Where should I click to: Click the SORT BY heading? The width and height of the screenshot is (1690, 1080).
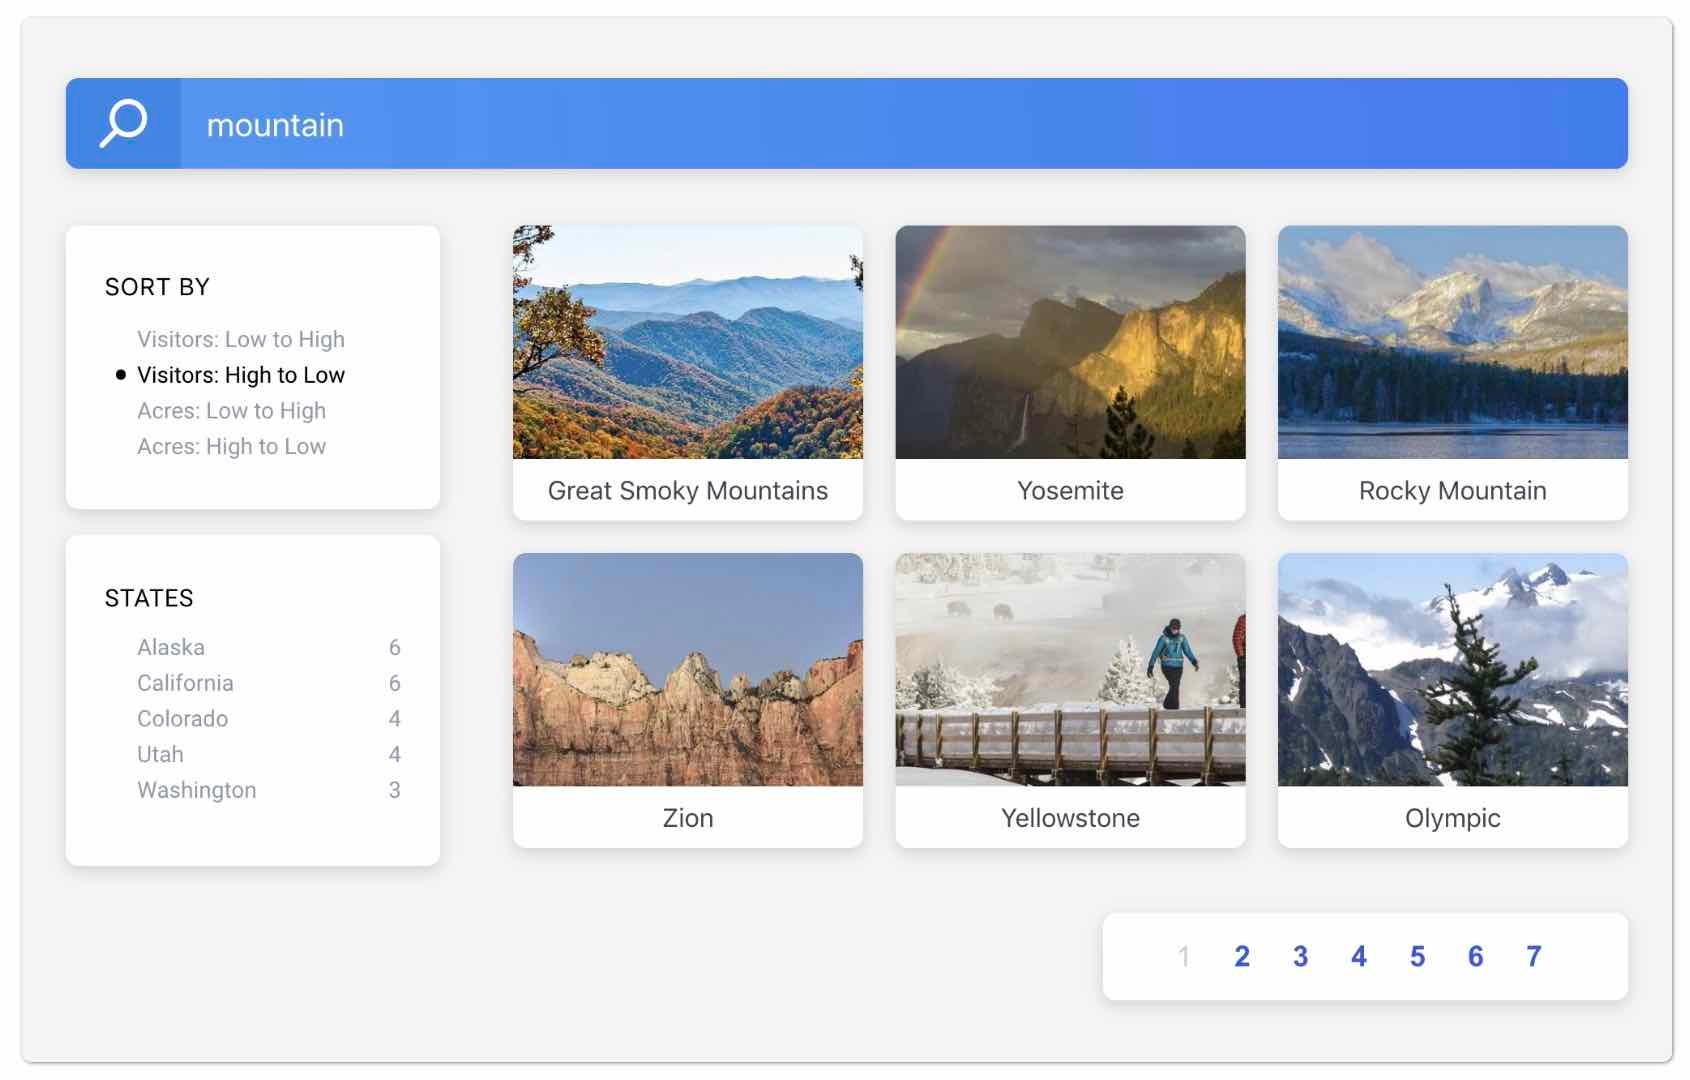coord(157,288)
